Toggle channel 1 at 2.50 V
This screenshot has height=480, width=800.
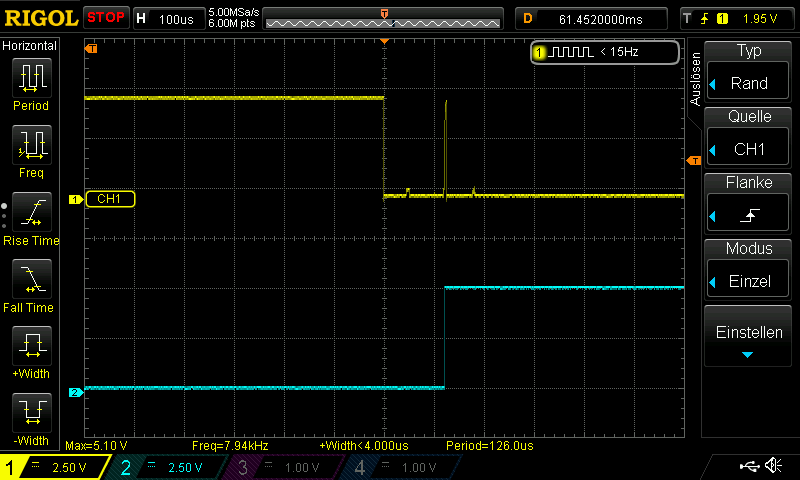click(53, 467)
